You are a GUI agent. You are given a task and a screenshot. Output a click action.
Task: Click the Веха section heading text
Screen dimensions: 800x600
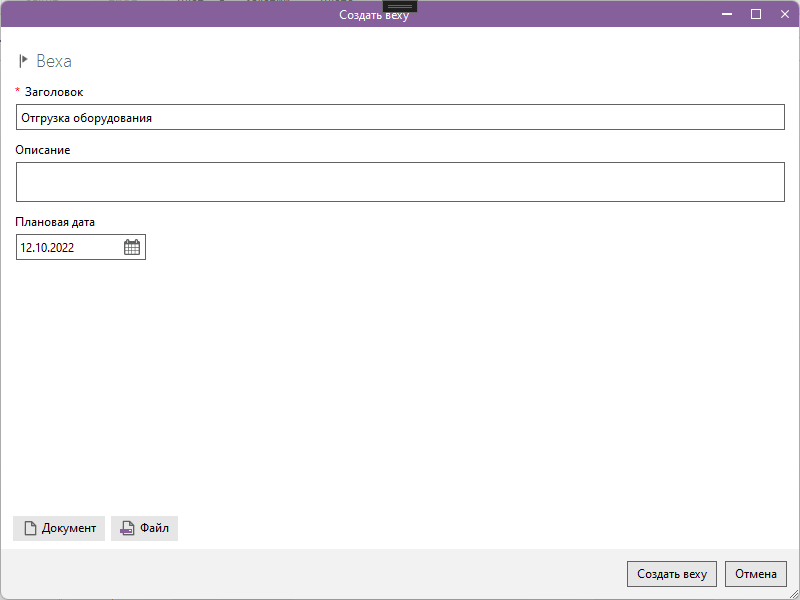tap(54, 61)
